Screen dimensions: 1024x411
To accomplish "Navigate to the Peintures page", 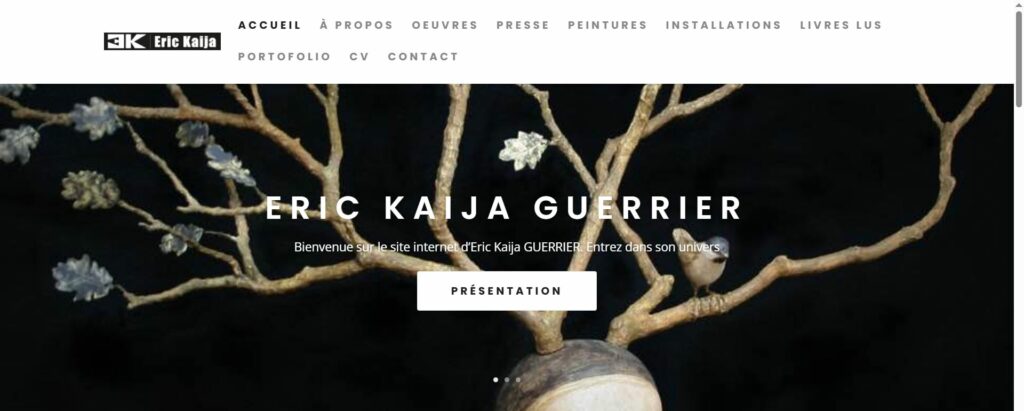I will pyautogui.click(x=607, y=25).
